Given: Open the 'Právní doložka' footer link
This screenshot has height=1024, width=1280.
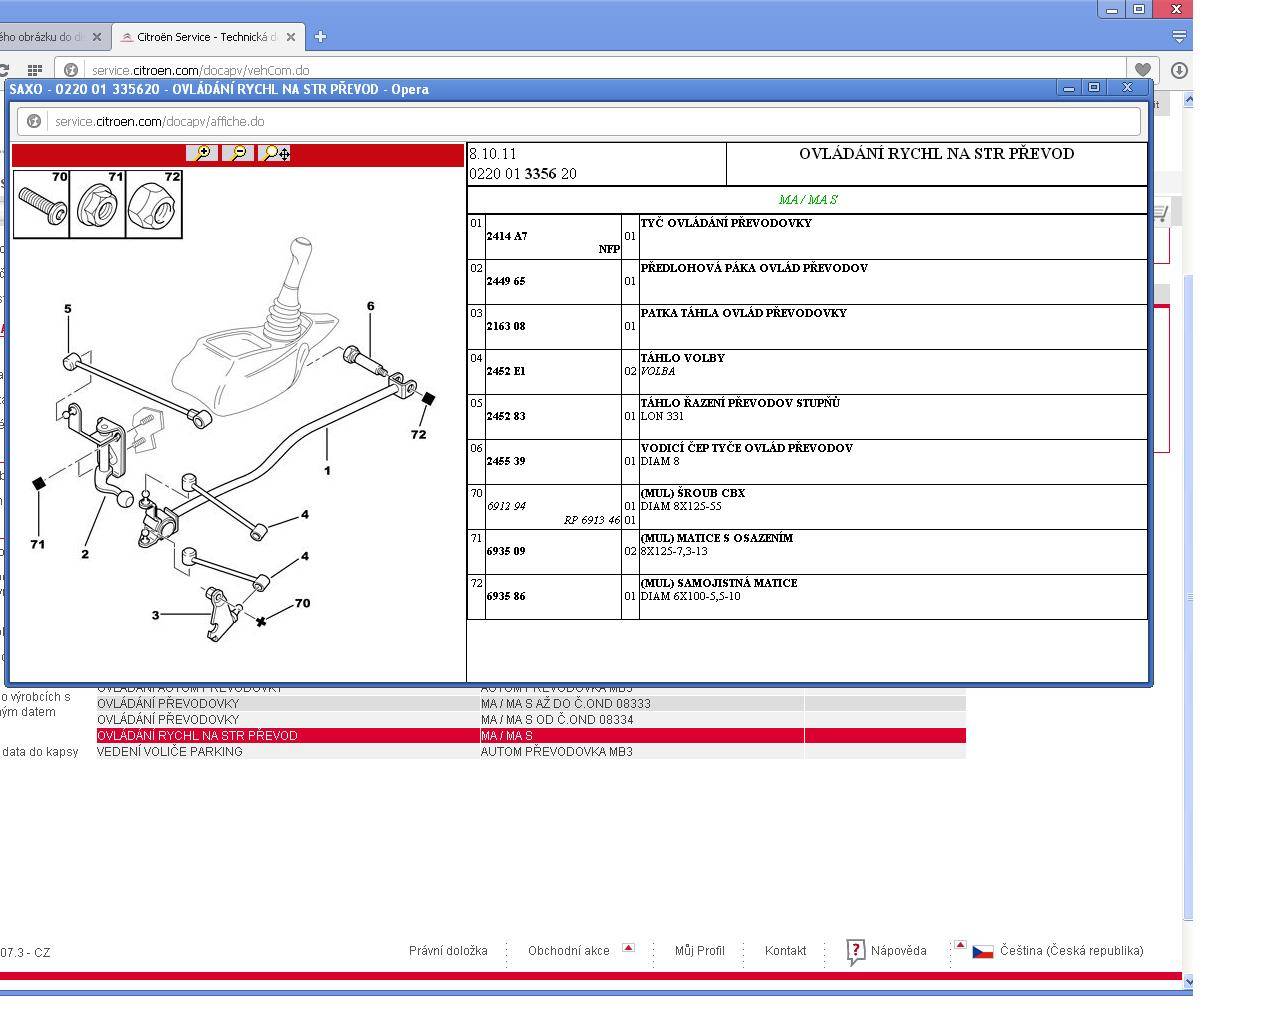Looking at the screenshot, I should [448, 951].
